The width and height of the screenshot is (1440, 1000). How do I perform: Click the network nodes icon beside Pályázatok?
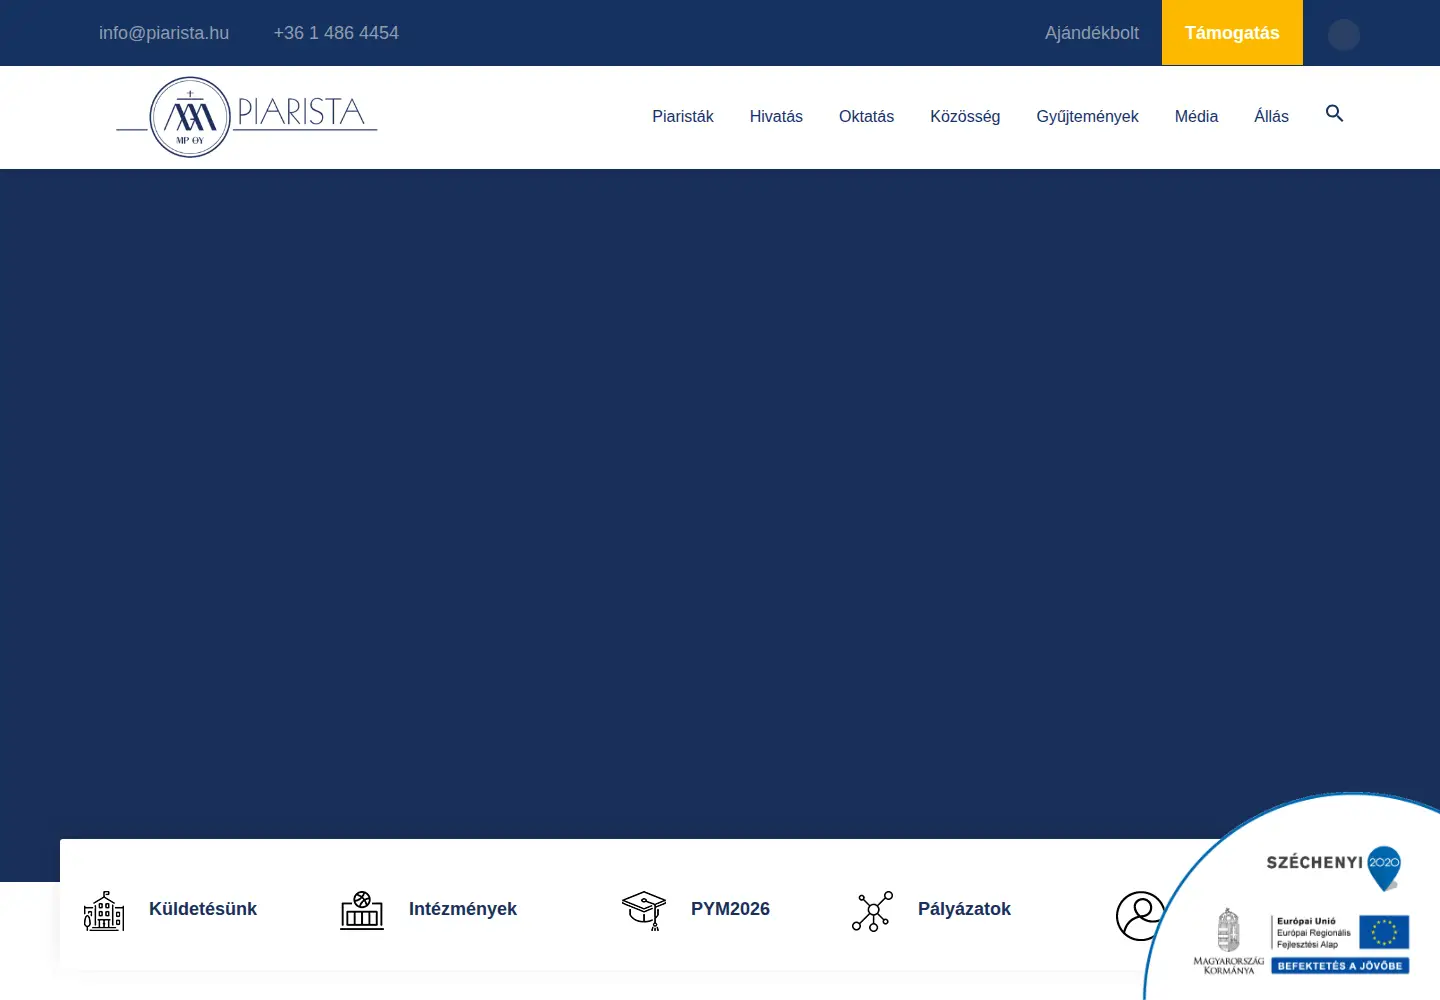tap(872, 911)
